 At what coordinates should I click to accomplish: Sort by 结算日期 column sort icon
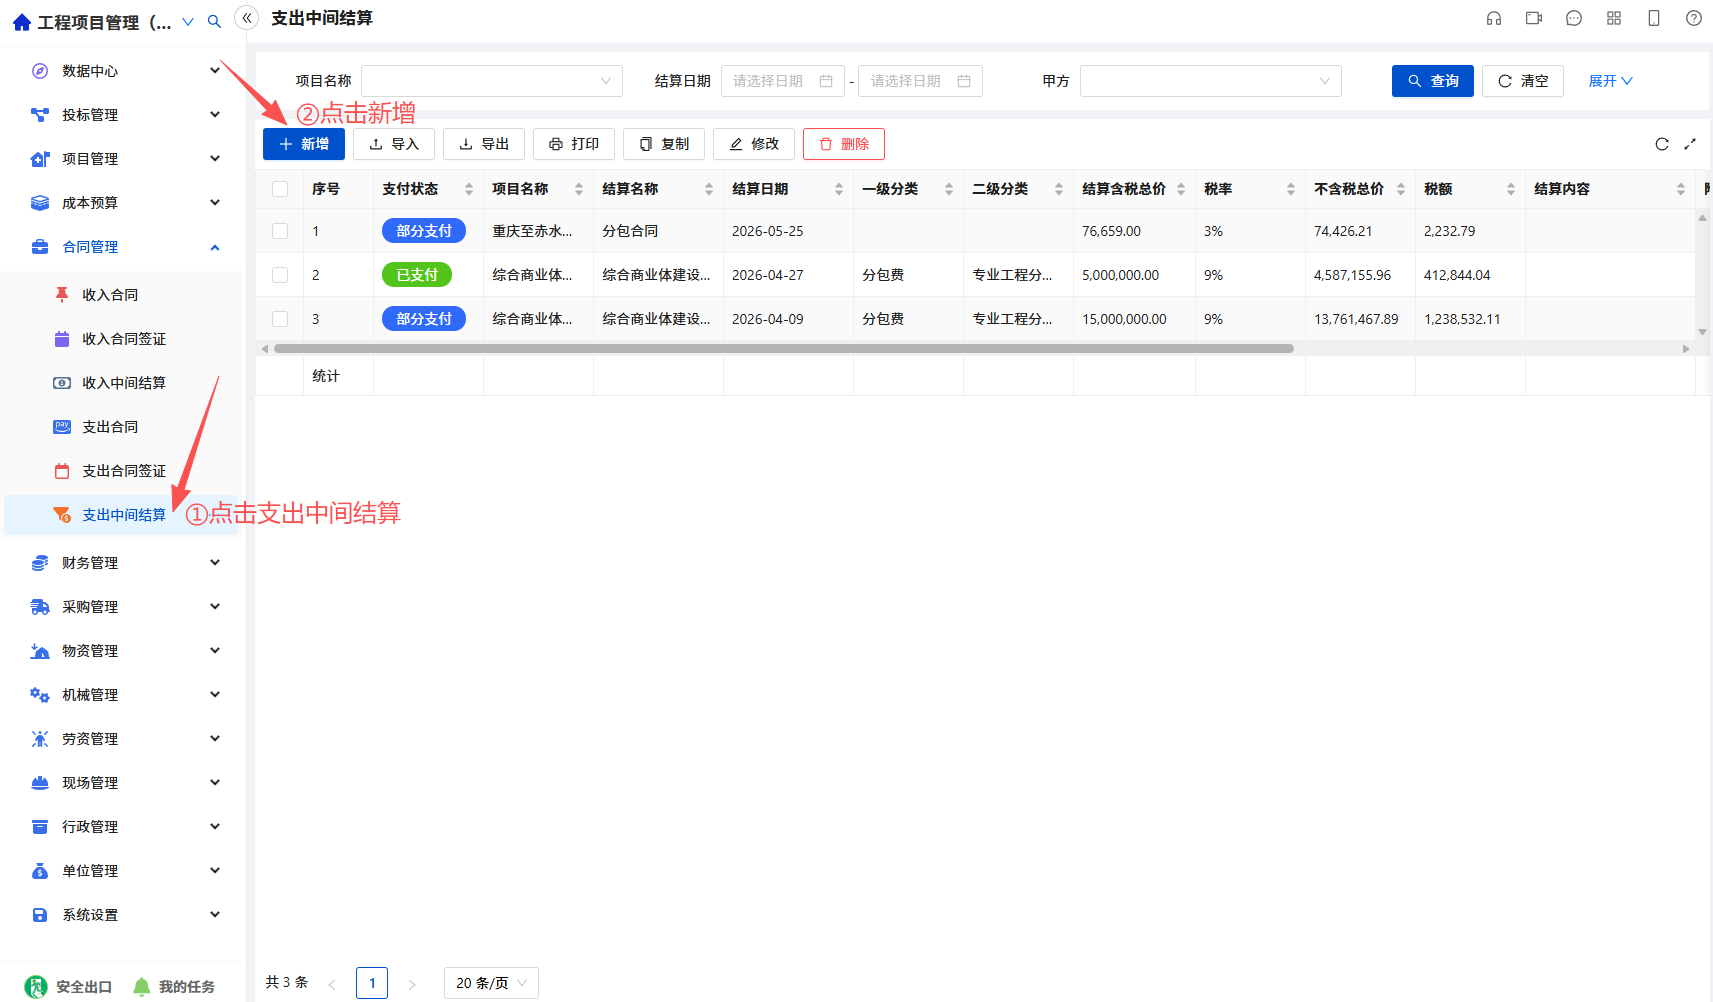pyautogui.click(x=839, y=189)
